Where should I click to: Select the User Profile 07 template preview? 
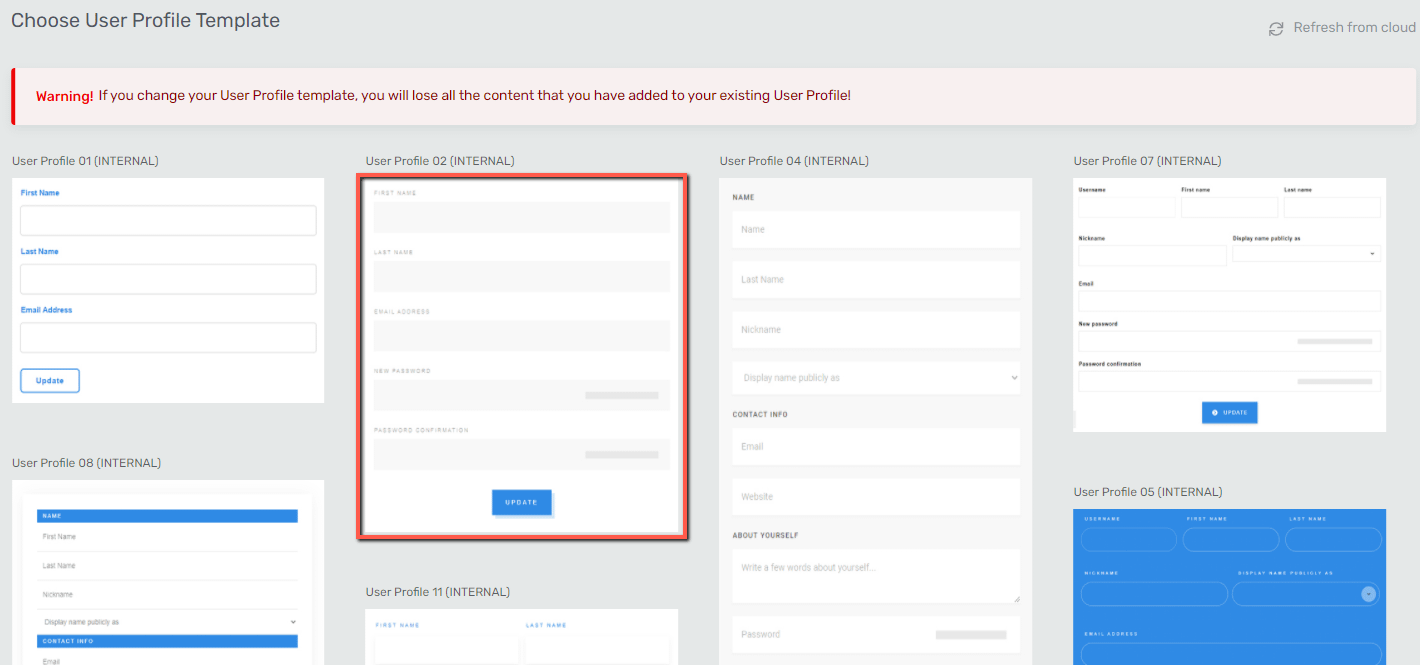pyautogui.click(x=1229, y=305)
